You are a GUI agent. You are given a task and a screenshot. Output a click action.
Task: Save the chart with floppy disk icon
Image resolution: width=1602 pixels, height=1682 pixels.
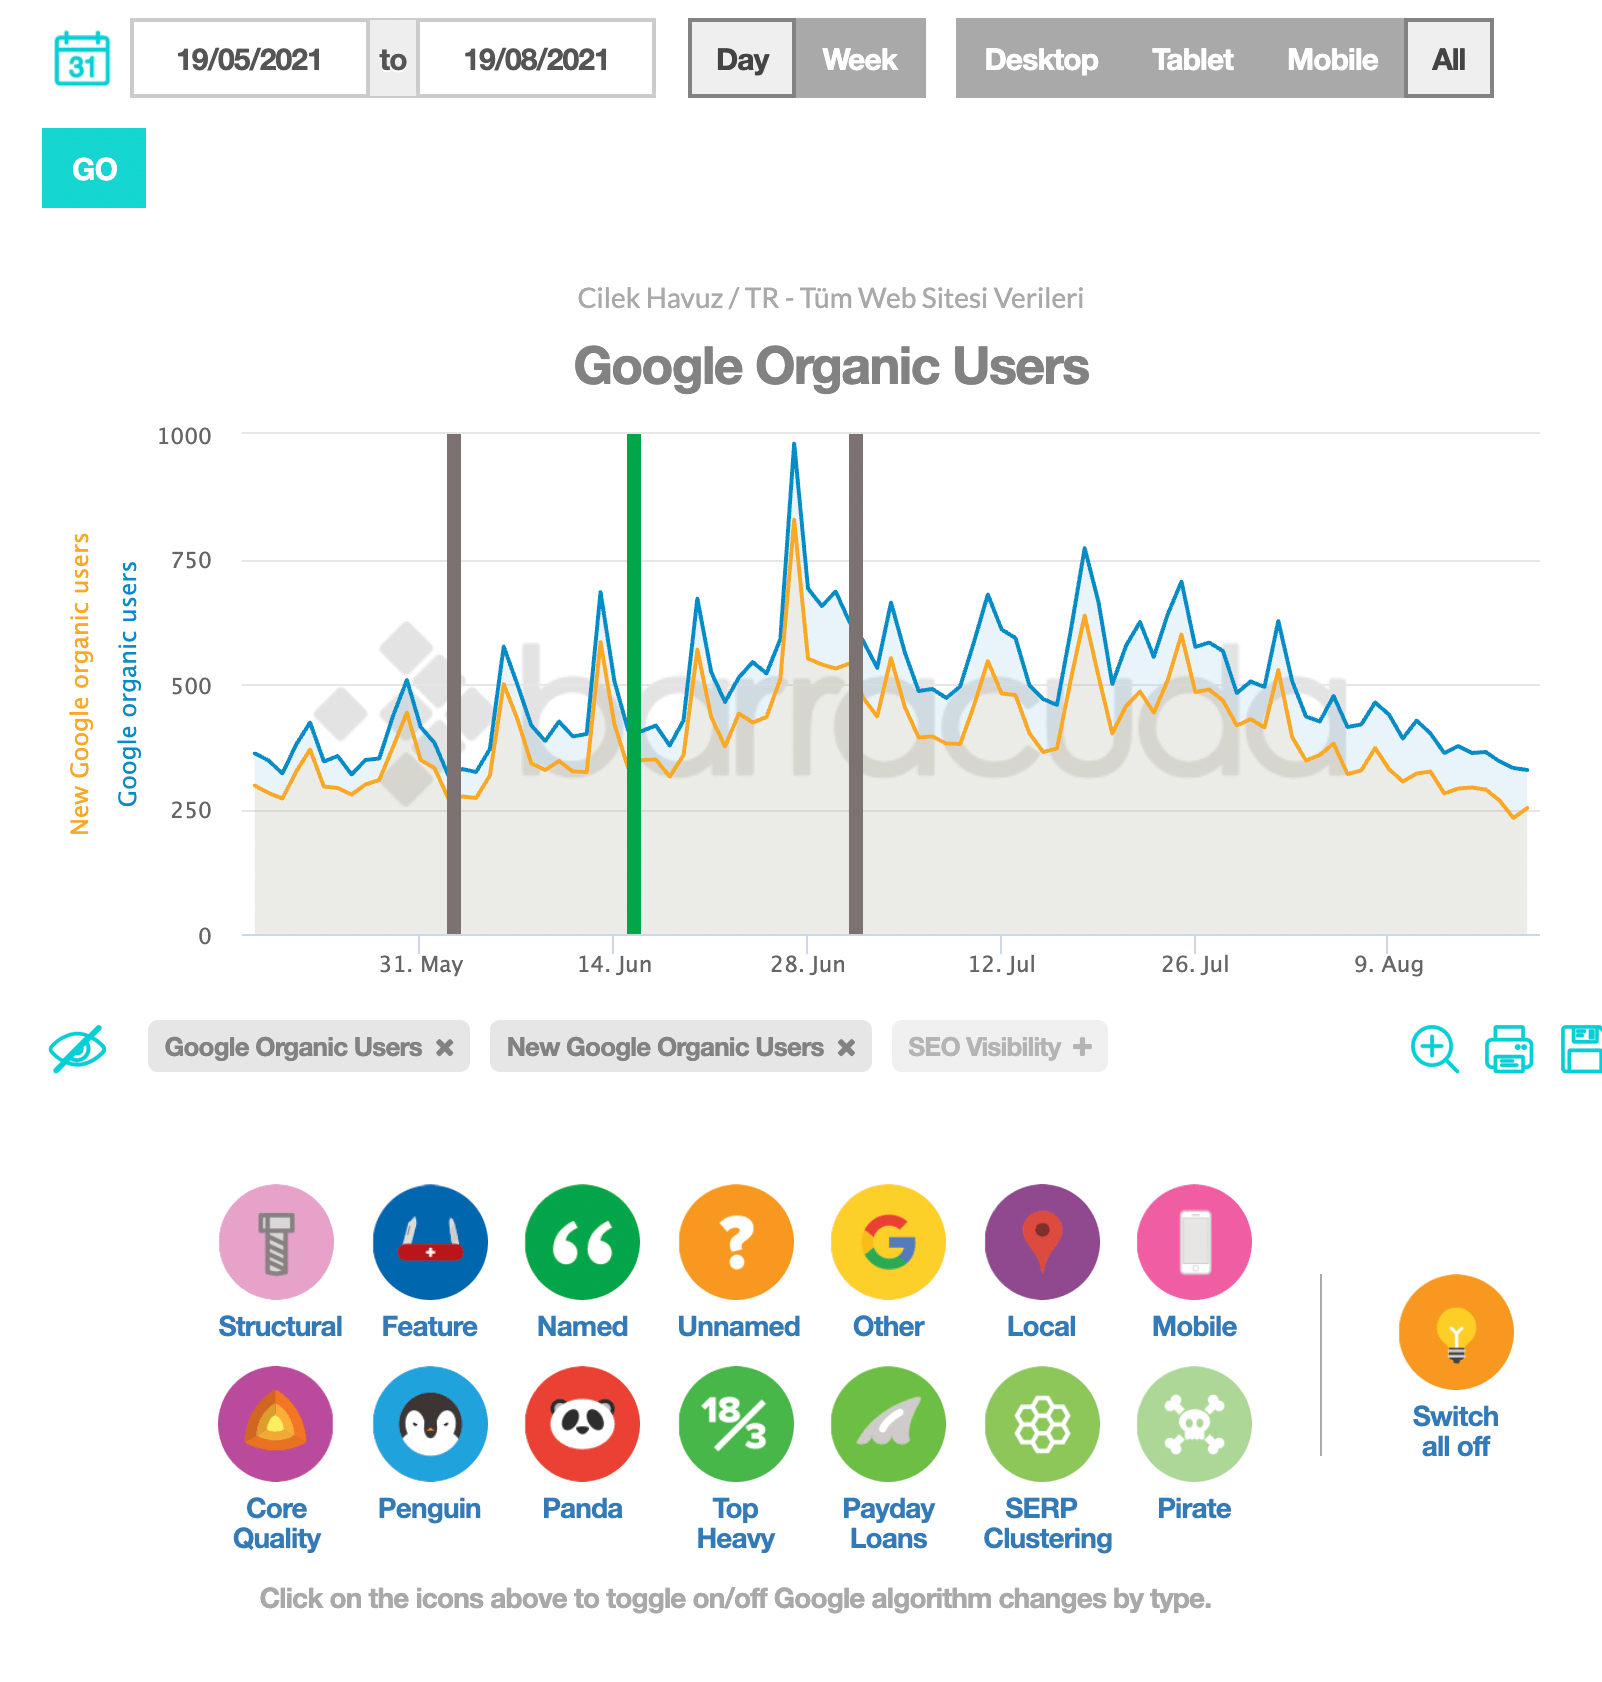(x=1582, y=1049)
